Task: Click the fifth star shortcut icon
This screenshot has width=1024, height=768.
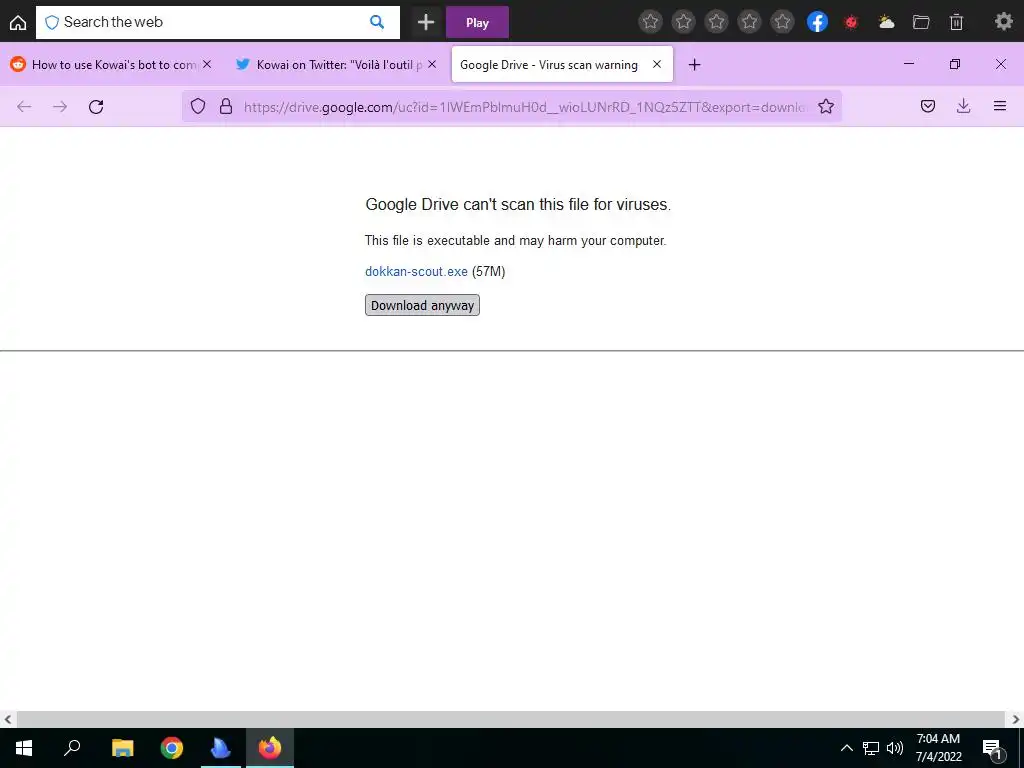Action: (782, 22)
